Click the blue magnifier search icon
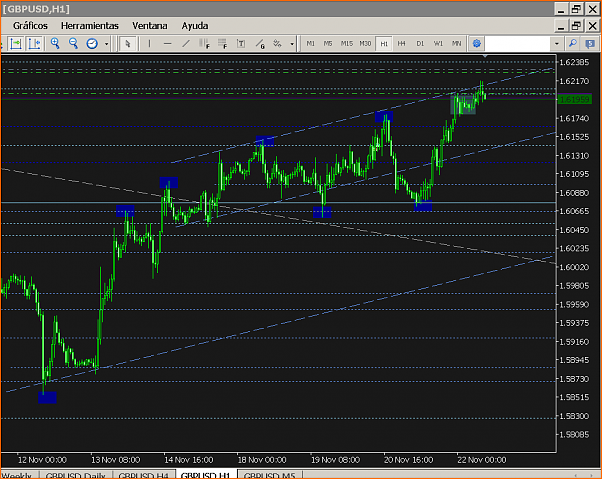 click(573, 44)
